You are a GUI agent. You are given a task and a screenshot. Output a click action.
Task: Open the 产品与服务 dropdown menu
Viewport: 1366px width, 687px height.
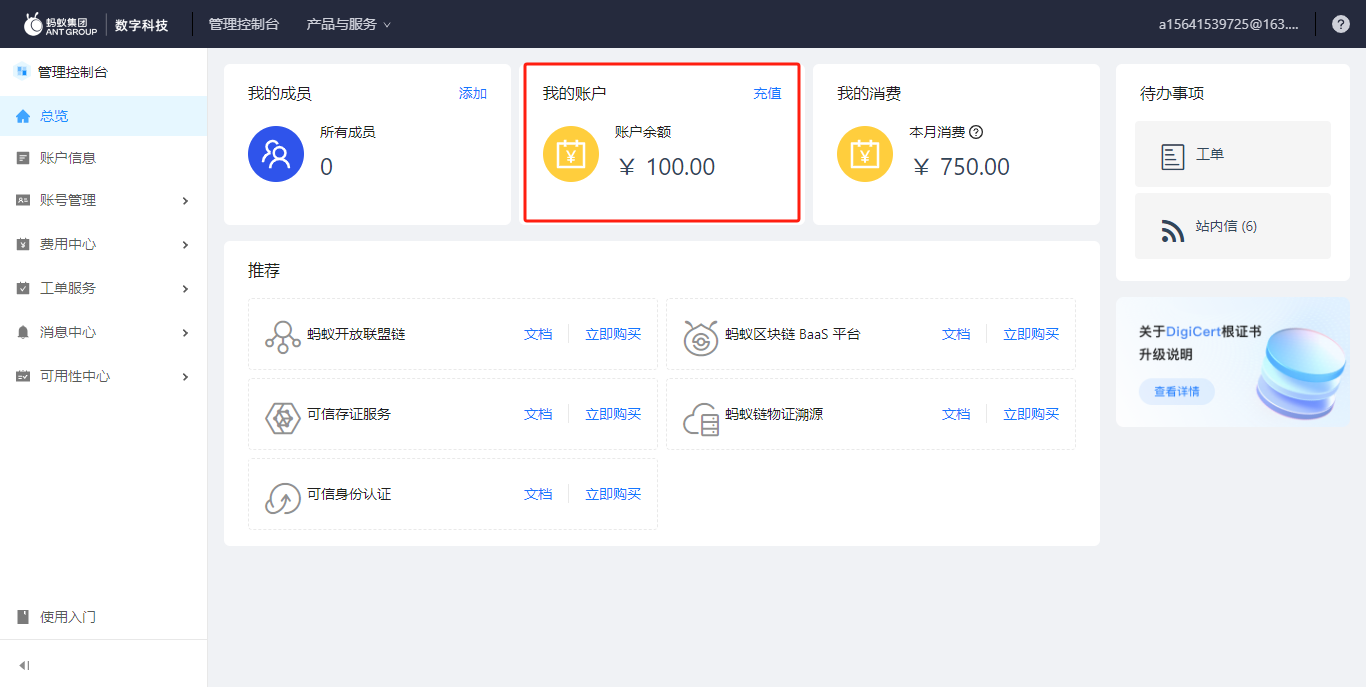pyautogui.click(x=348, y=24)
